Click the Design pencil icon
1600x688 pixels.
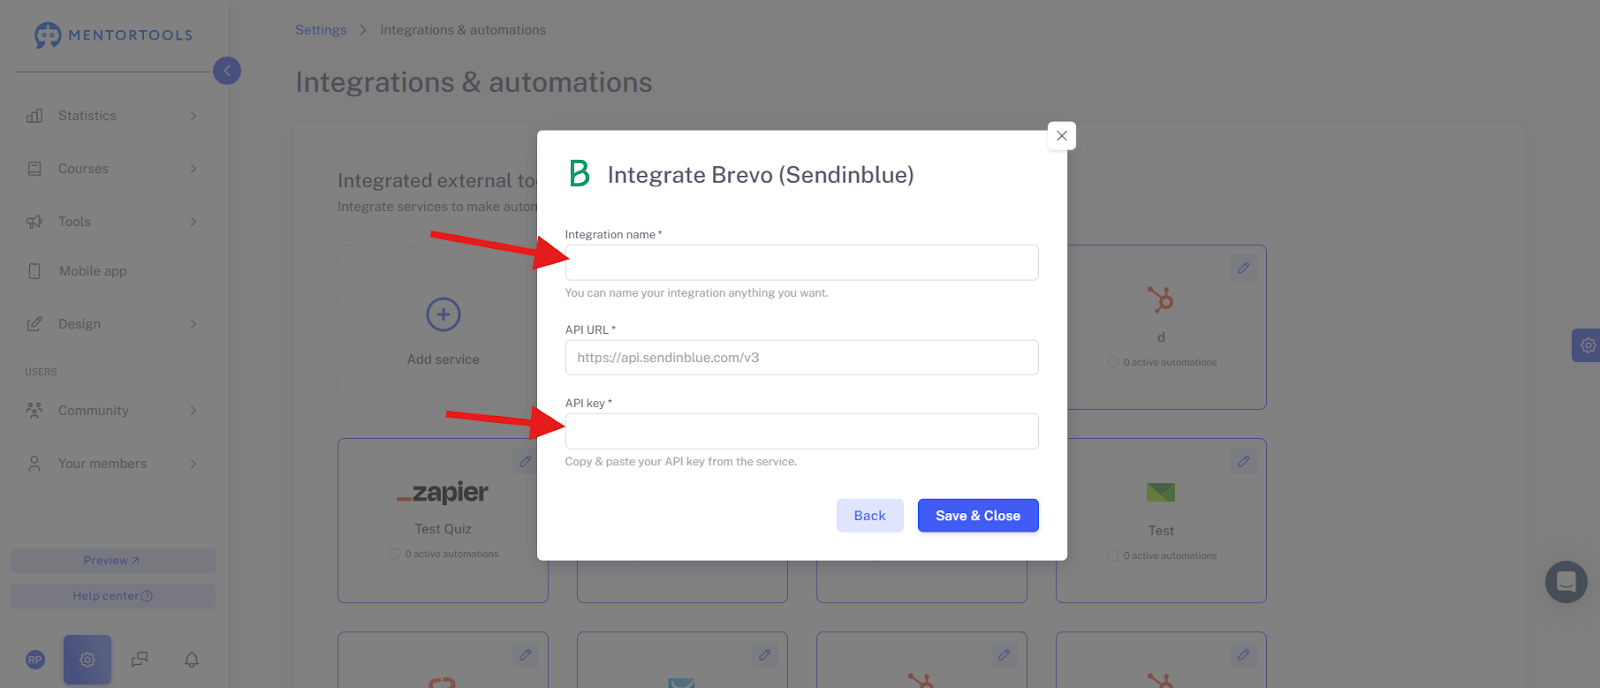(x=34, y=324)
